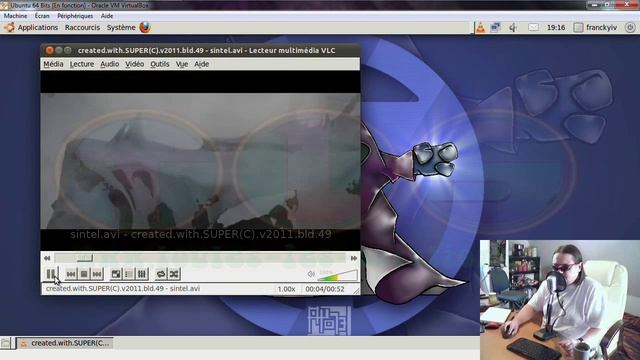This screenshot has width=640, height=360.
Task: Step forward with right seek arrow
Action: pos(353,258)
